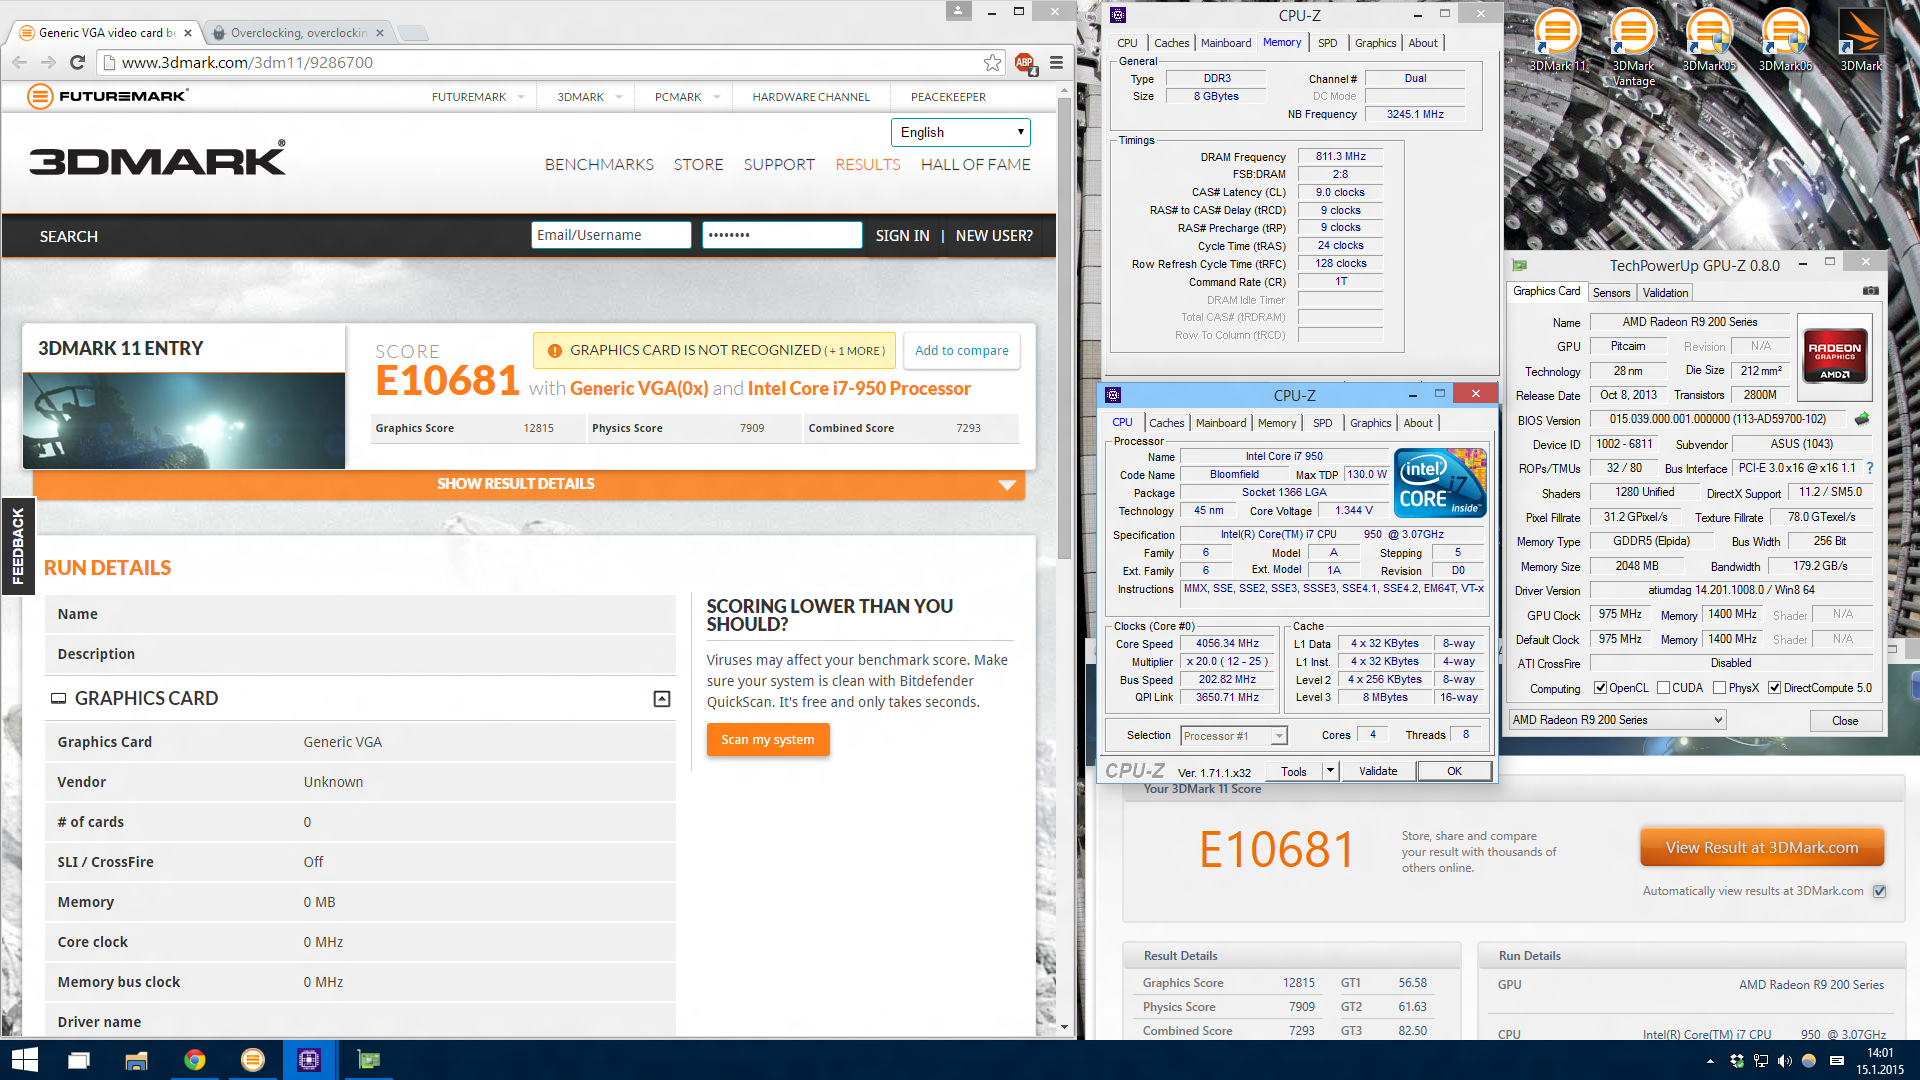This screenshot has width=1920, height=1080.
Task: Click warning icon on graphics card notice
Action: point(555,350)
